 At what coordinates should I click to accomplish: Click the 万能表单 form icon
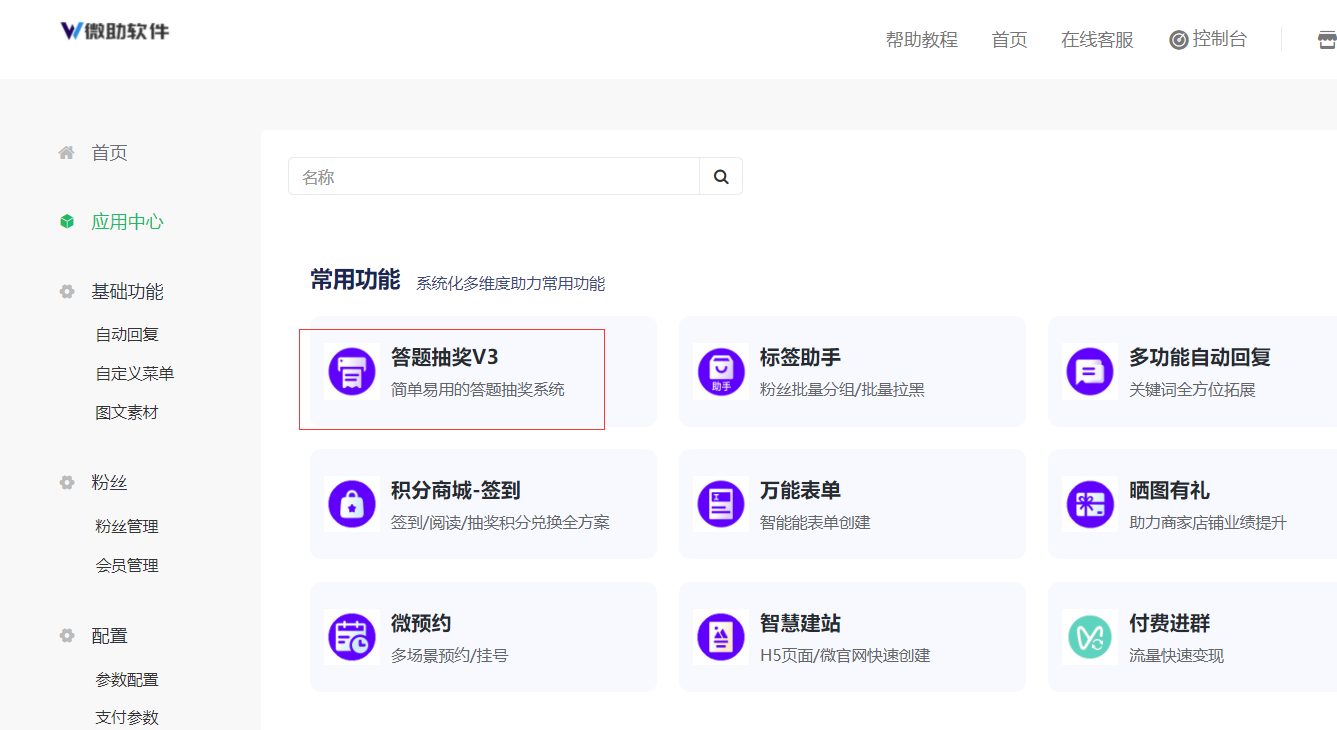coord(721,505)
